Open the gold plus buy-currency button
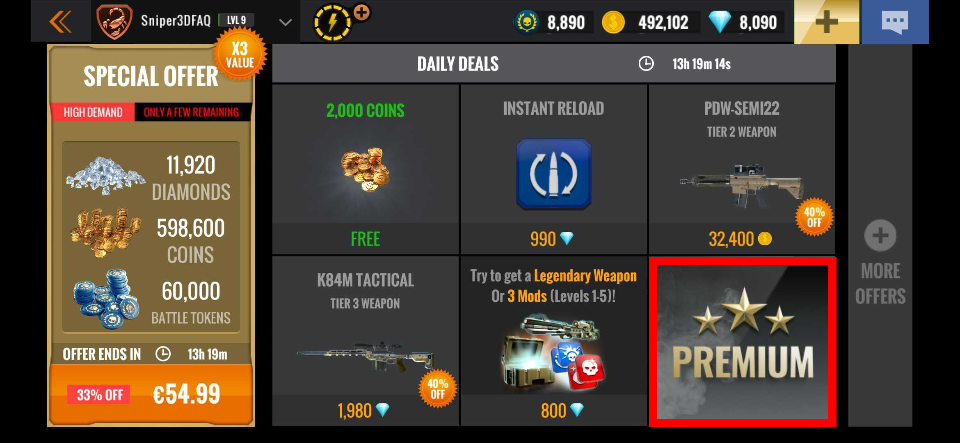960x443 pixels. point(827,22)
